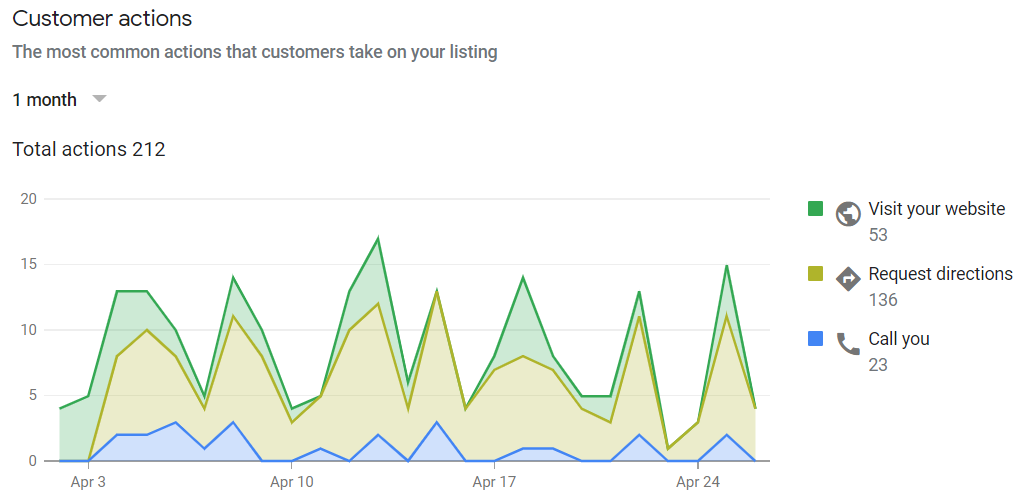Select the Call you legend label
Viewport: 1021px width, 501px height.
click(x=899, y=339)
